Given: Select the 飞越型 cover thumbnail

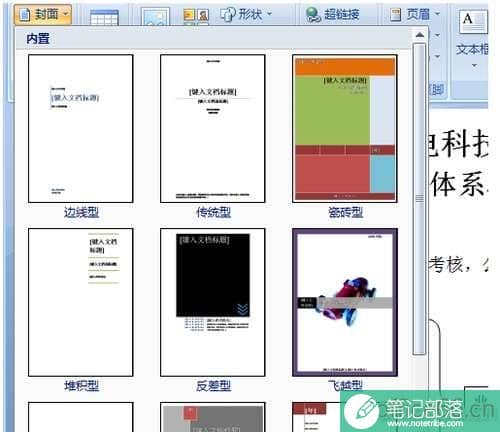Looking at the screenshot, I should tap(345, 302).
